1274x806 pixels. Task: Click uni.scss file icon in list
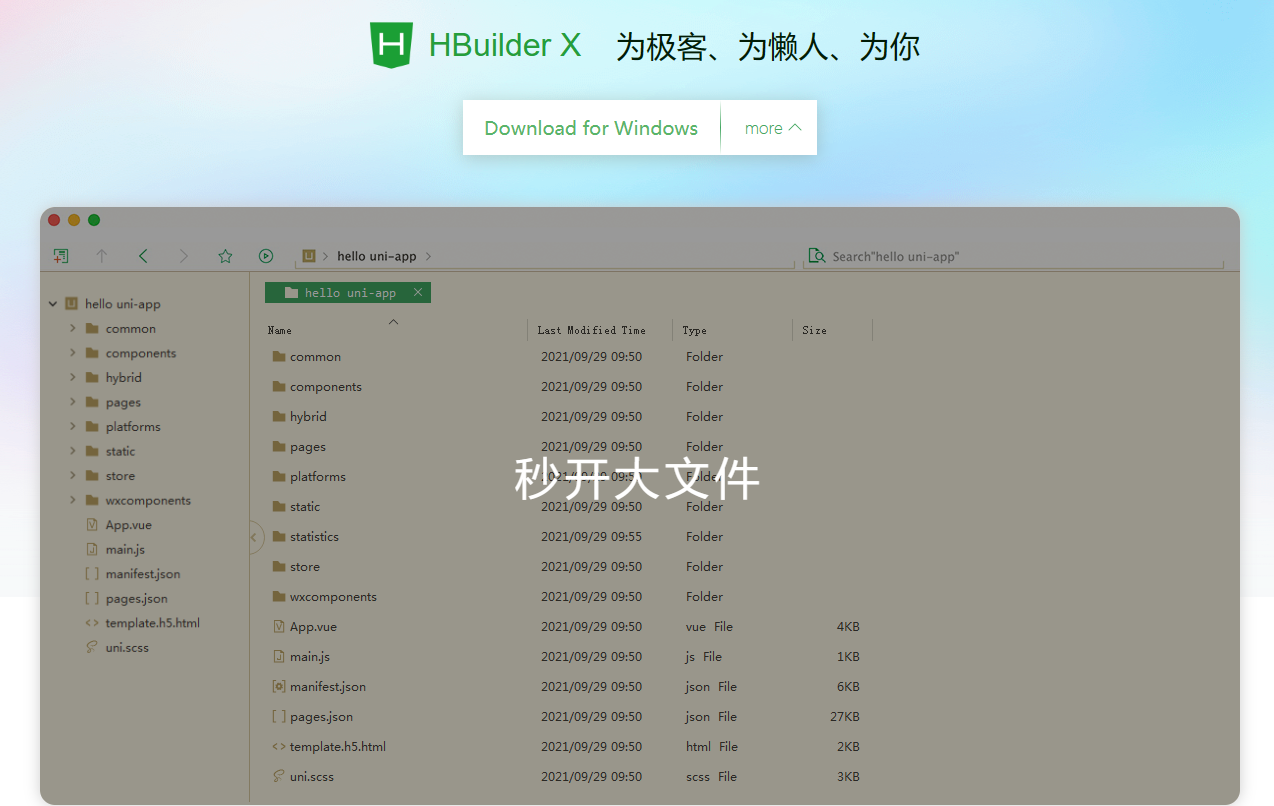click(x=279, y=777)
